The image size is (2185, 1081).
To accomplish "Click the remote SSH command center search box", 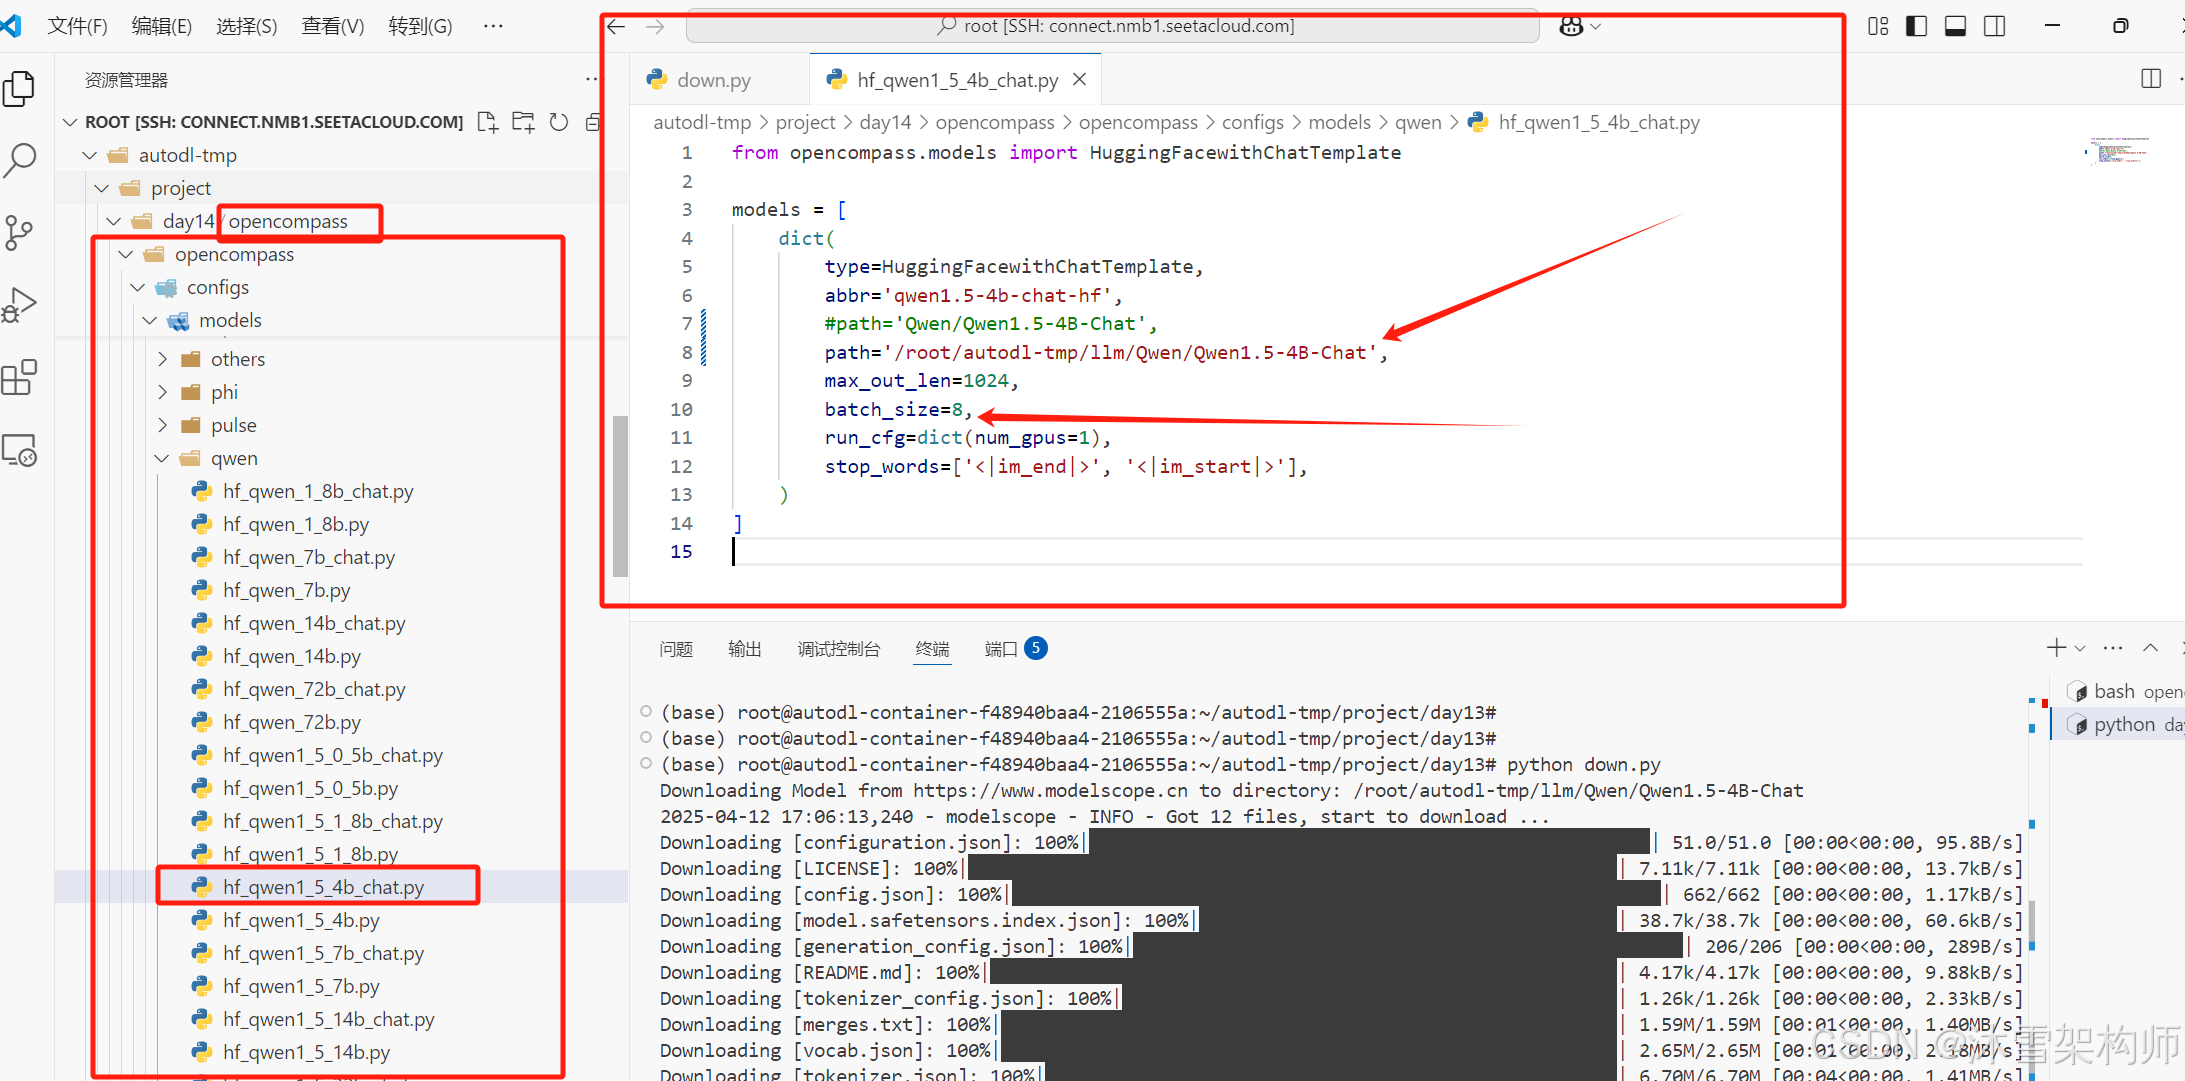I will click(1113, 26).
